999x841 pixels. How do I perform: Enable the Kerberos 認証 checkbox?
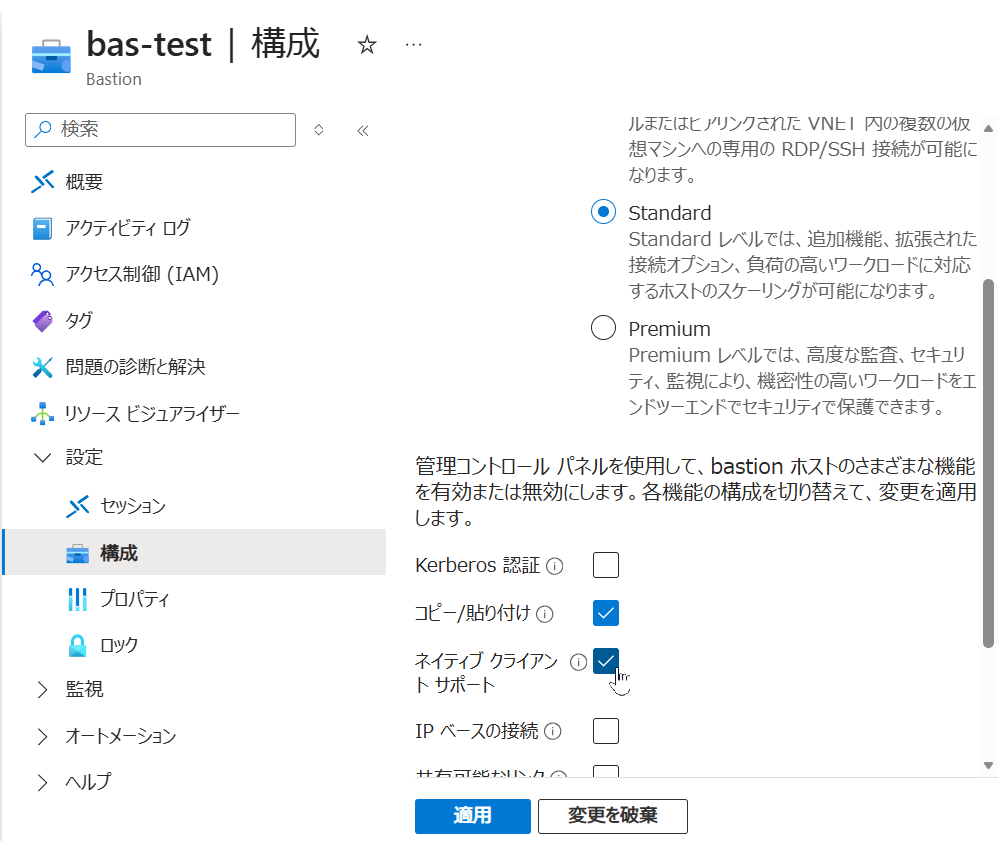point(606,565)
